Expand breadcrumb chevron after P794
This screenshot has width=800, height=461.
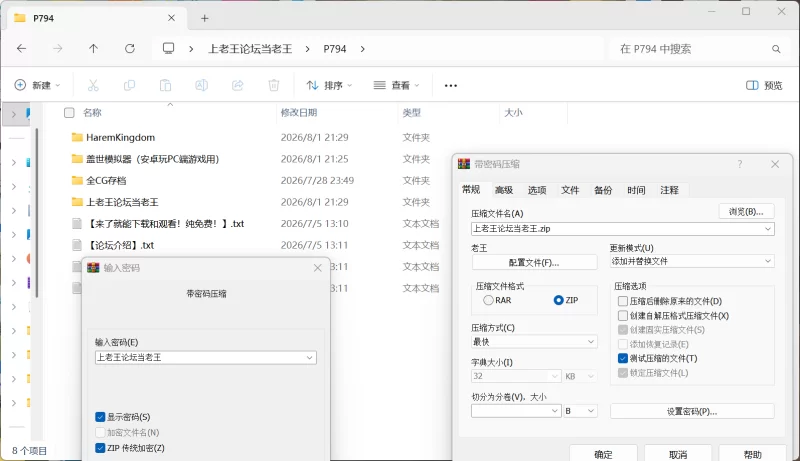[x=363, y=49]
